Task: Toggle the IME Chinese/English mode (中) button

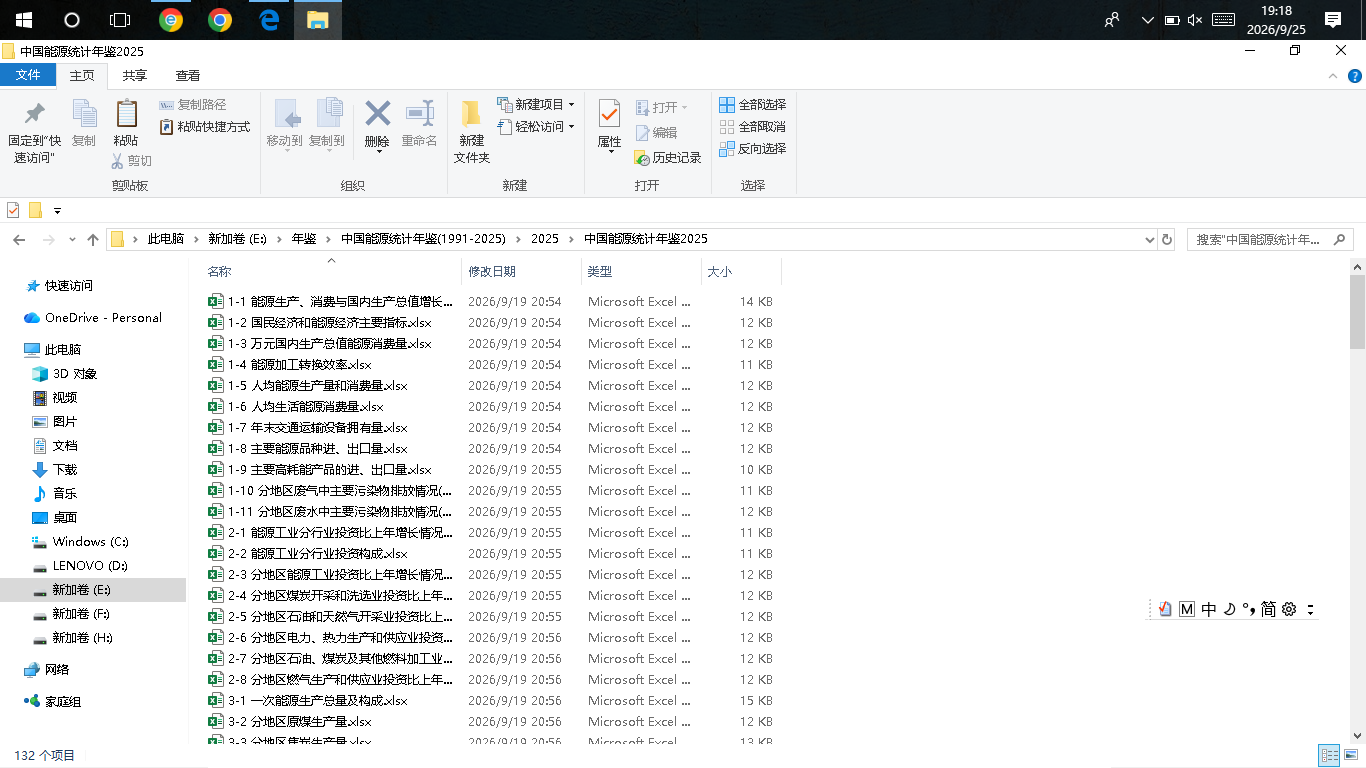Action: click(1209, 609)
